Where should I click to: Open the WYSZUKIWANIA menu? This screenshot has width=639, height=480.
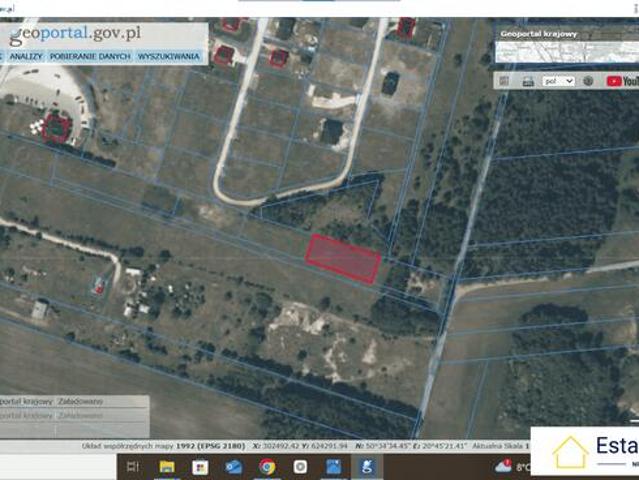click(169, 56)
